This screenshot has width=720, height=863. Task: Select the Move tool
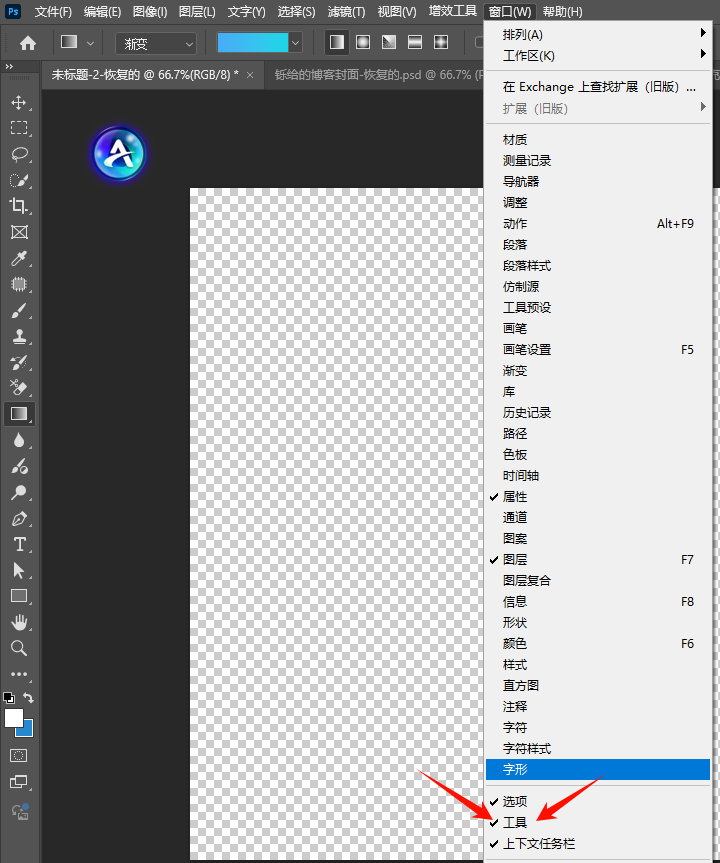(x=19, y=102)
